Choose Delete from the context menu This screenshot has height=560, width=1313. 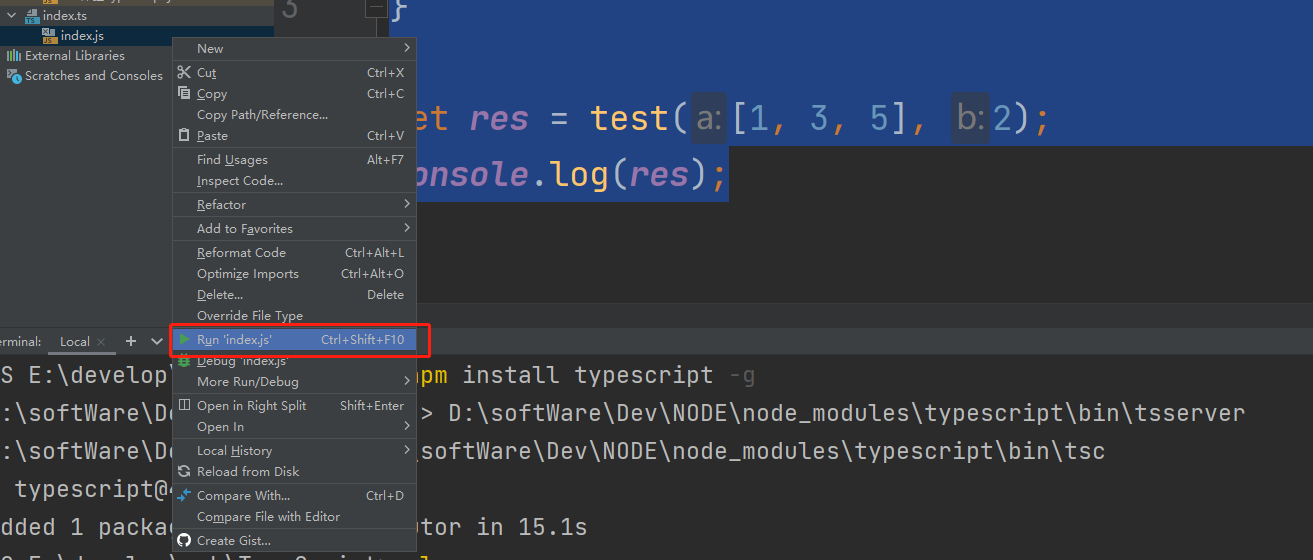point(294,294)
